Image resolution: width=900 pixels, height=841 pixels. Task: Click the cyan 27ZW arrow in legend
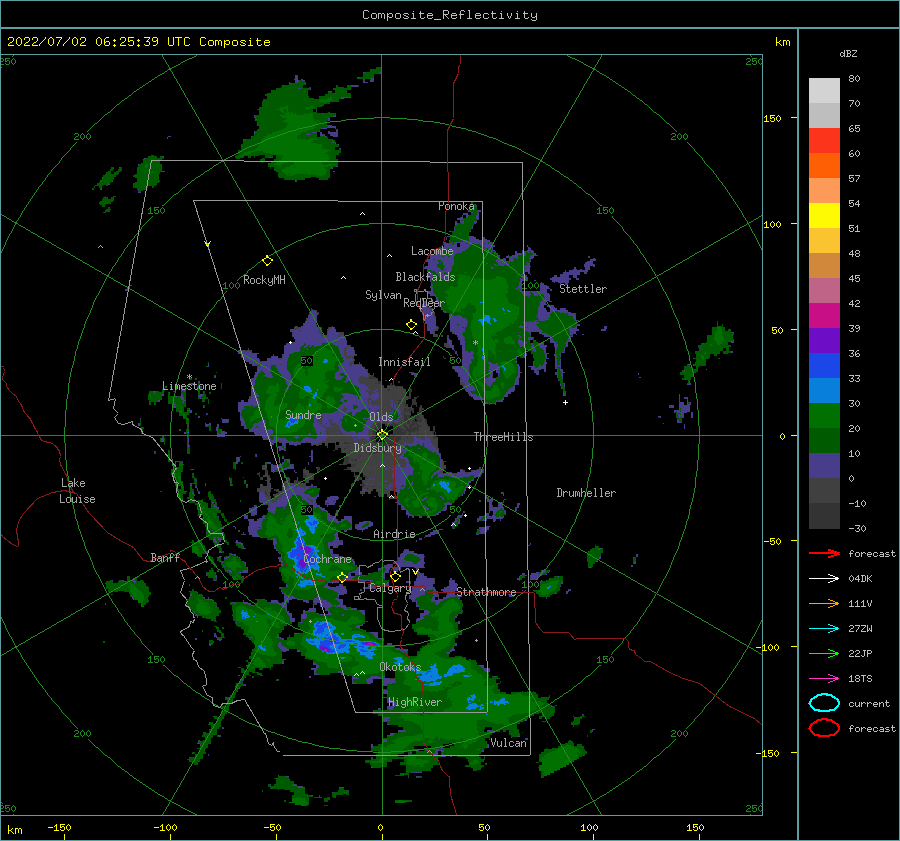(824, 628)
